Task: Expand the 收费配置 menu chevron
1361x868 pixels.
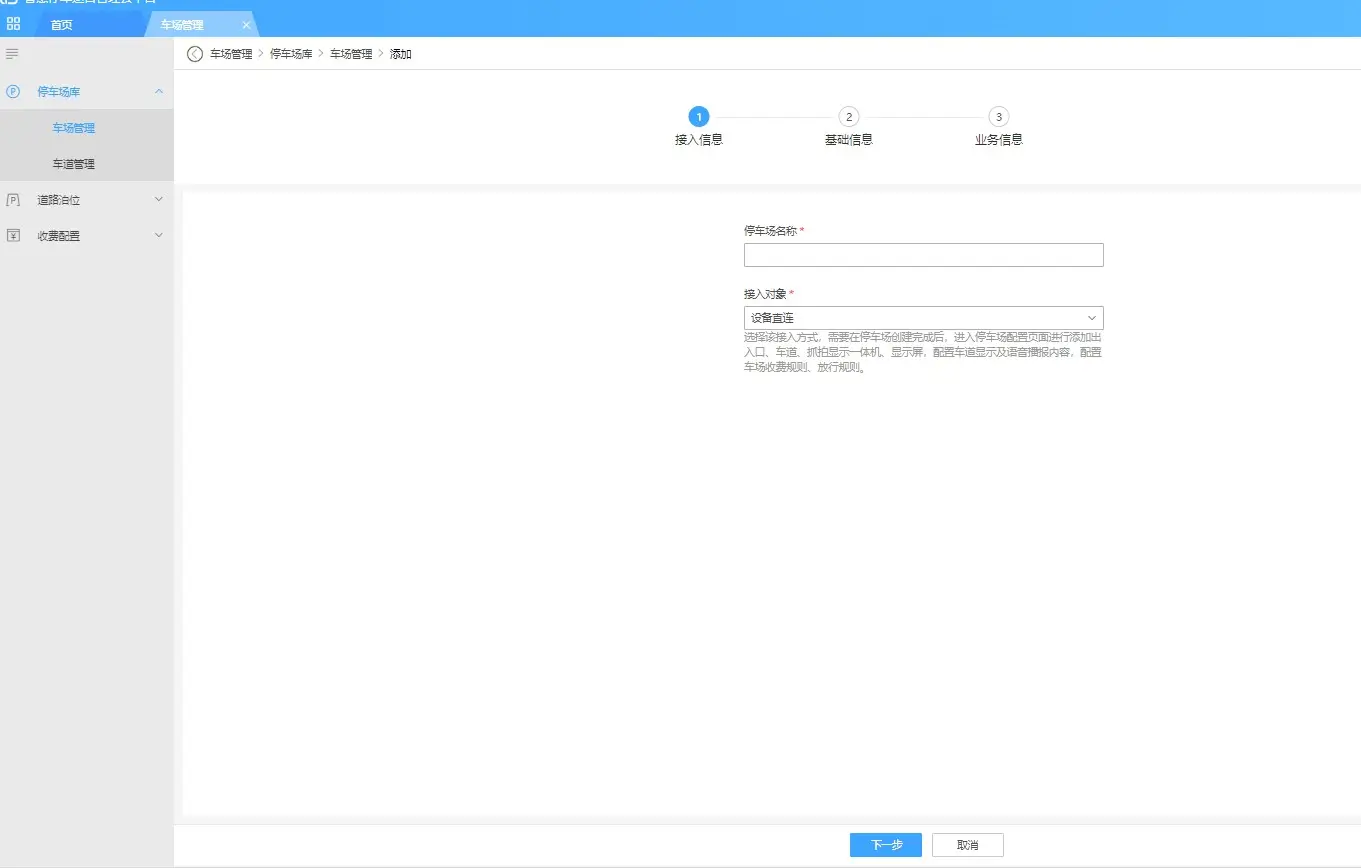Action: 159,236
